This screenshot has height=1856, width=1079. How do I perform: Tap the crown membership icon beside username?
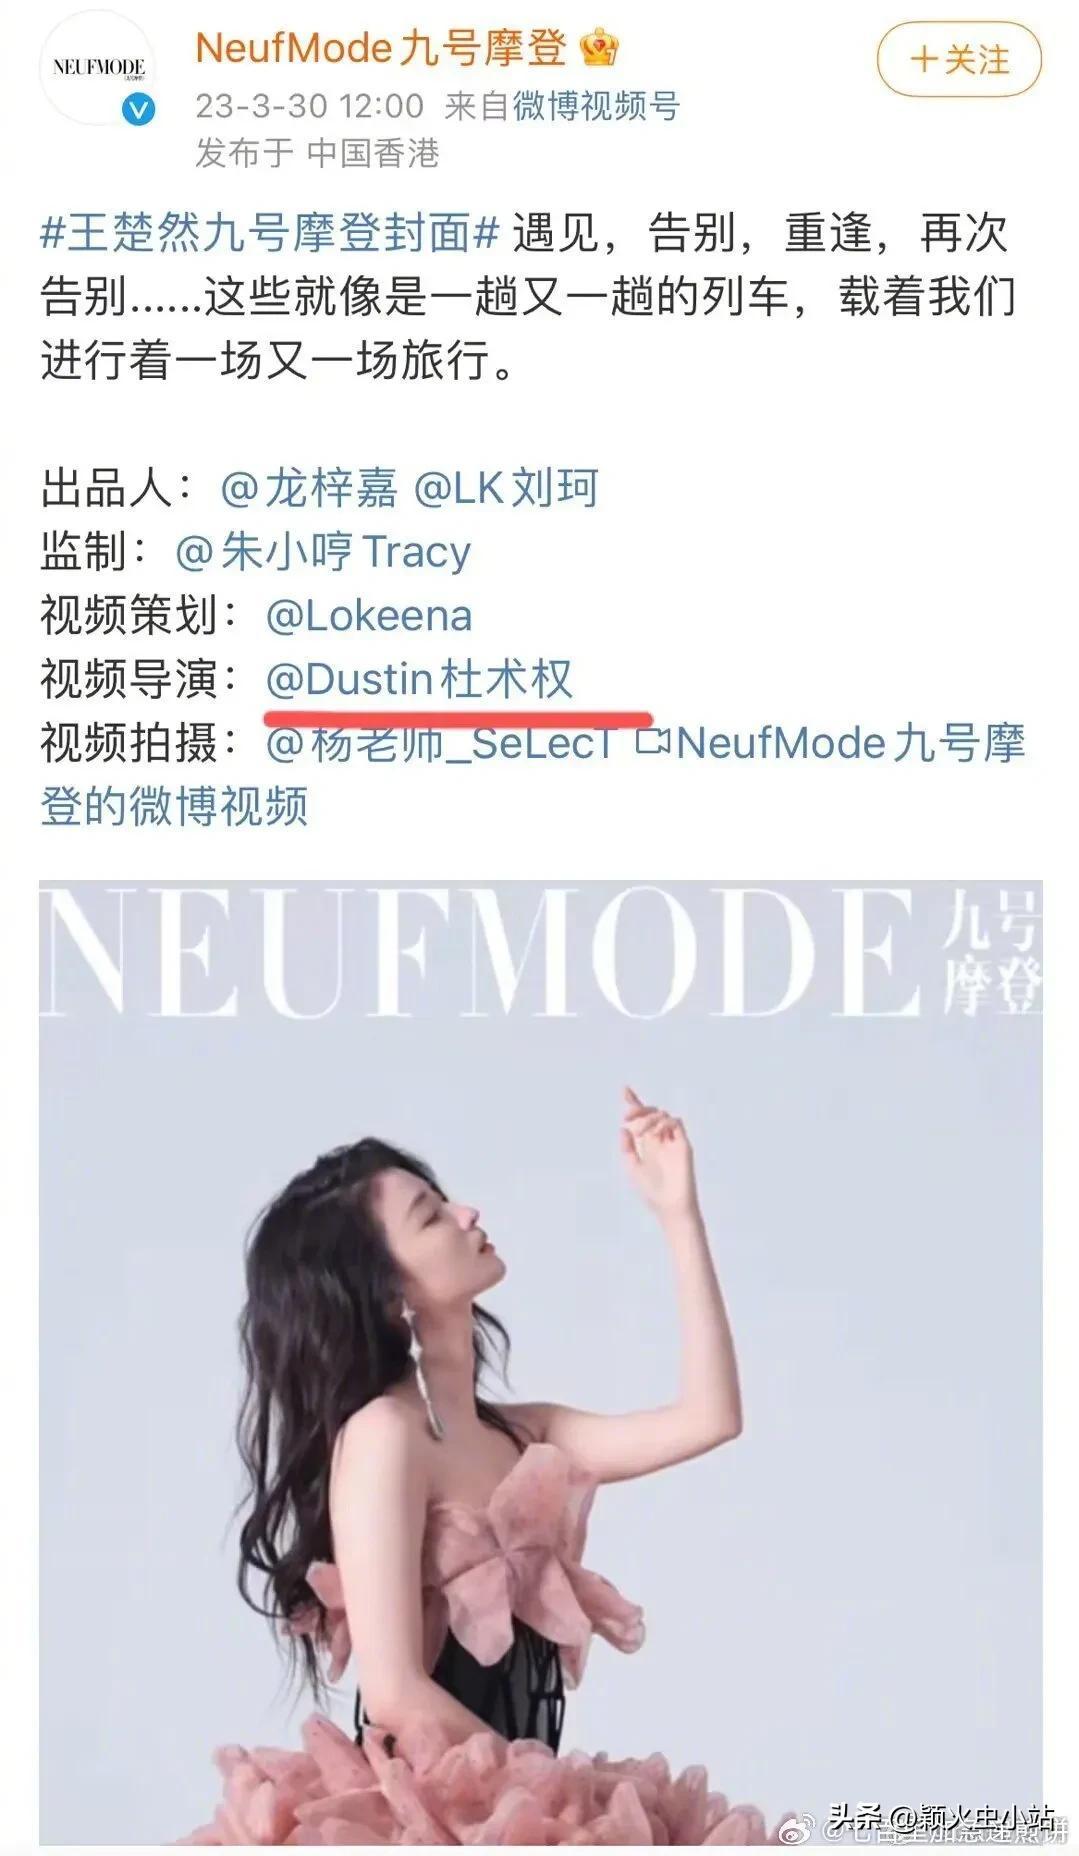pyautogui.click(x=599, y=48)
